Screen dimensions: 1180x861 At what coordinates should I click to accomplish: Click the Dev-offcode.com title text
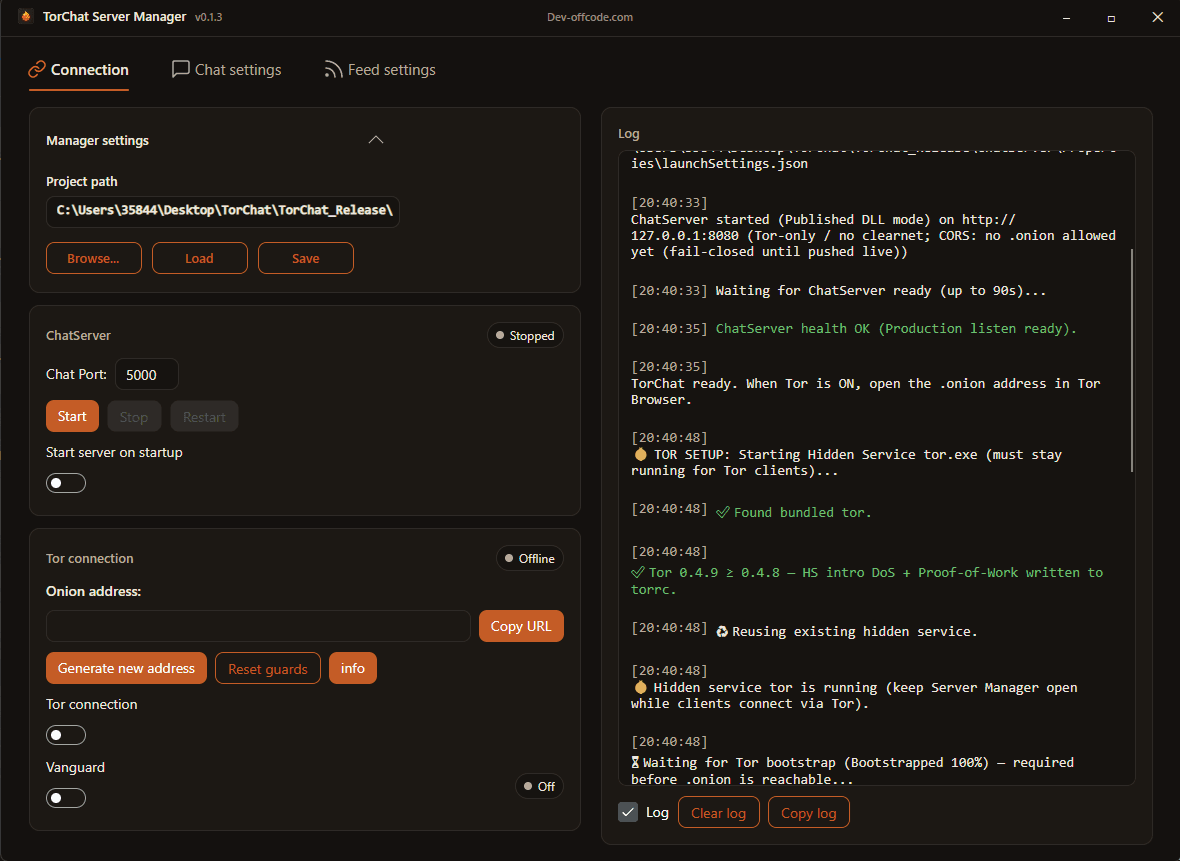click(590, 17)
